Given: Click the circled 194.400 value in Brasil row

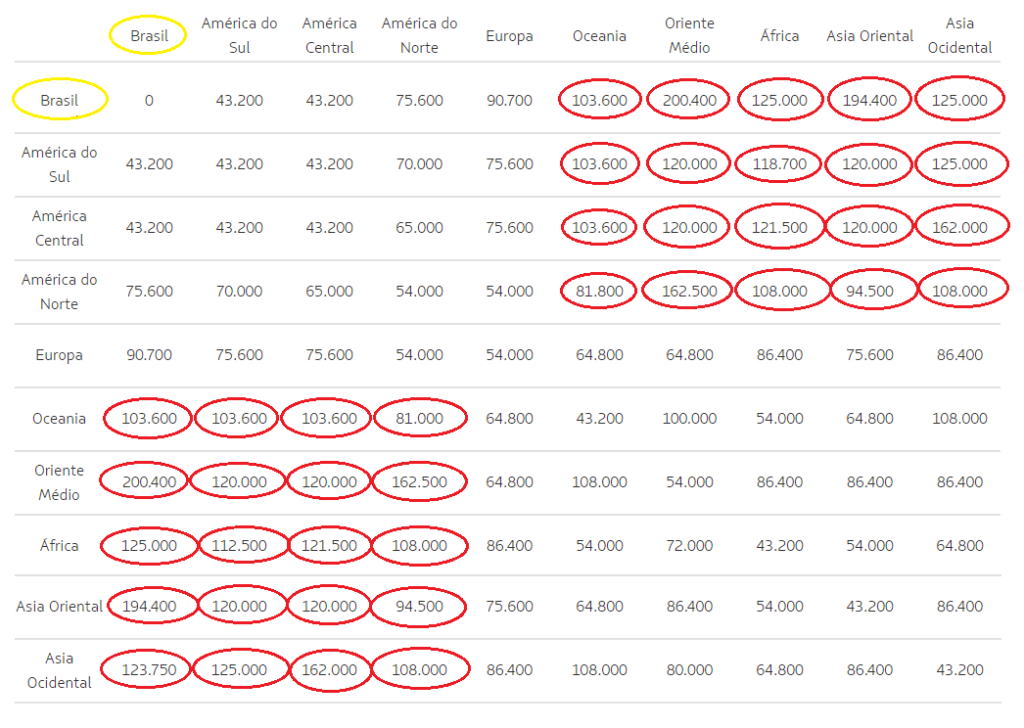Looking at the screenshot, I should 869,100.
